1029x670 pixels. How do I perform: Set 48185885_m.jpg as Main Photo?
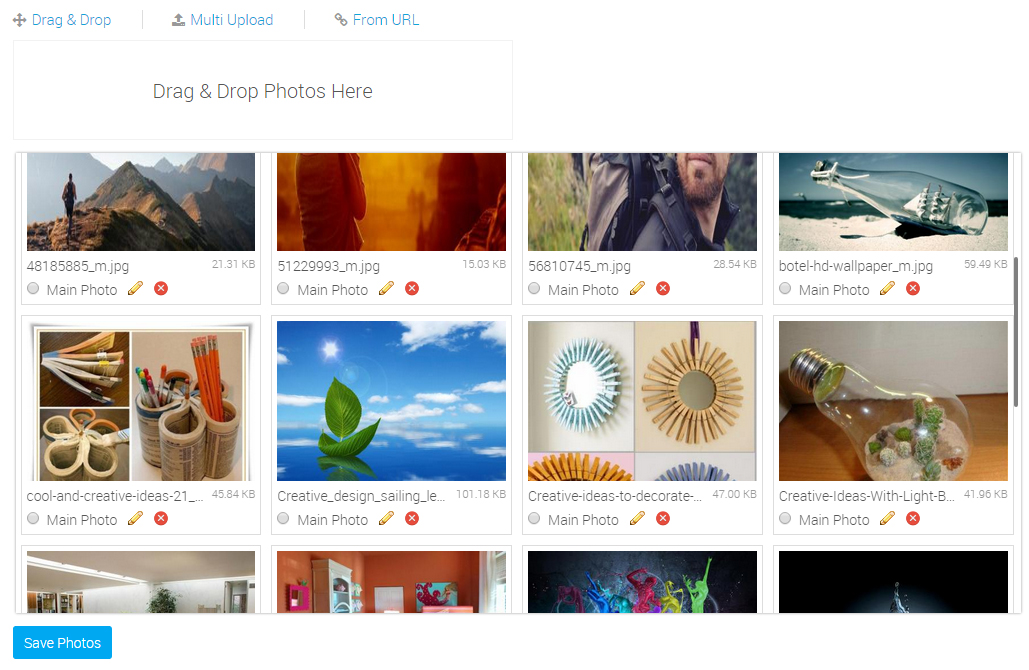coord(32,288)
